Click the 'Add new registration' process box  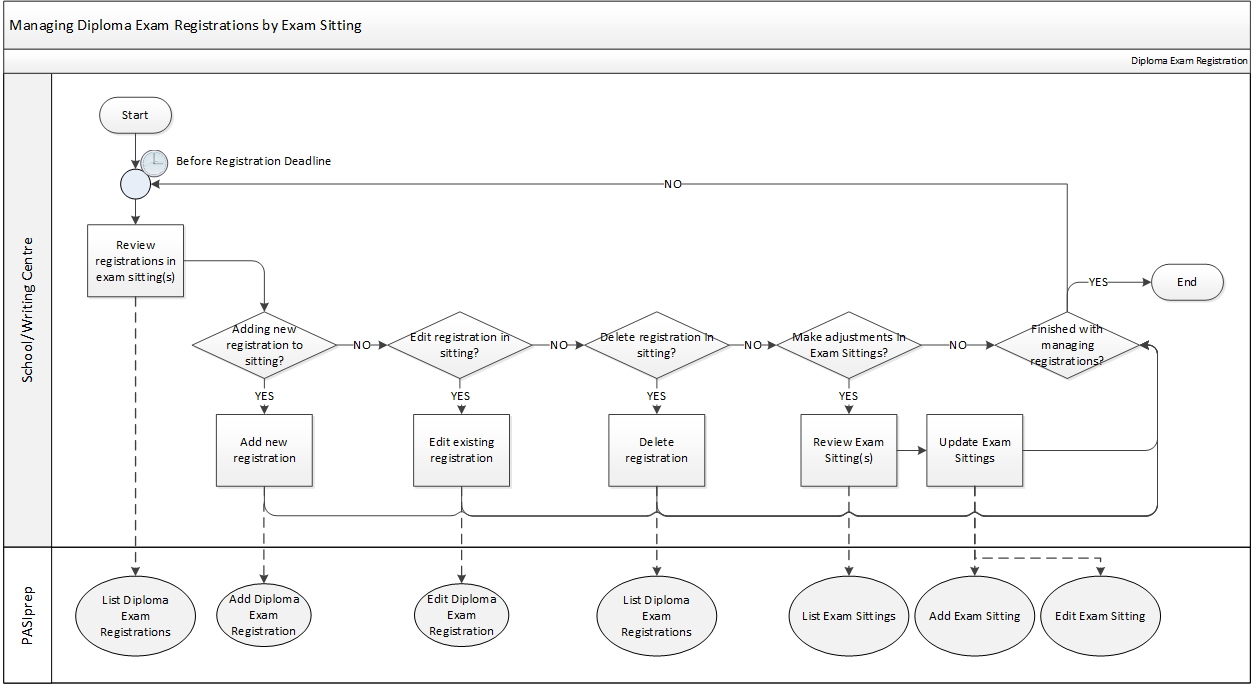265,450
